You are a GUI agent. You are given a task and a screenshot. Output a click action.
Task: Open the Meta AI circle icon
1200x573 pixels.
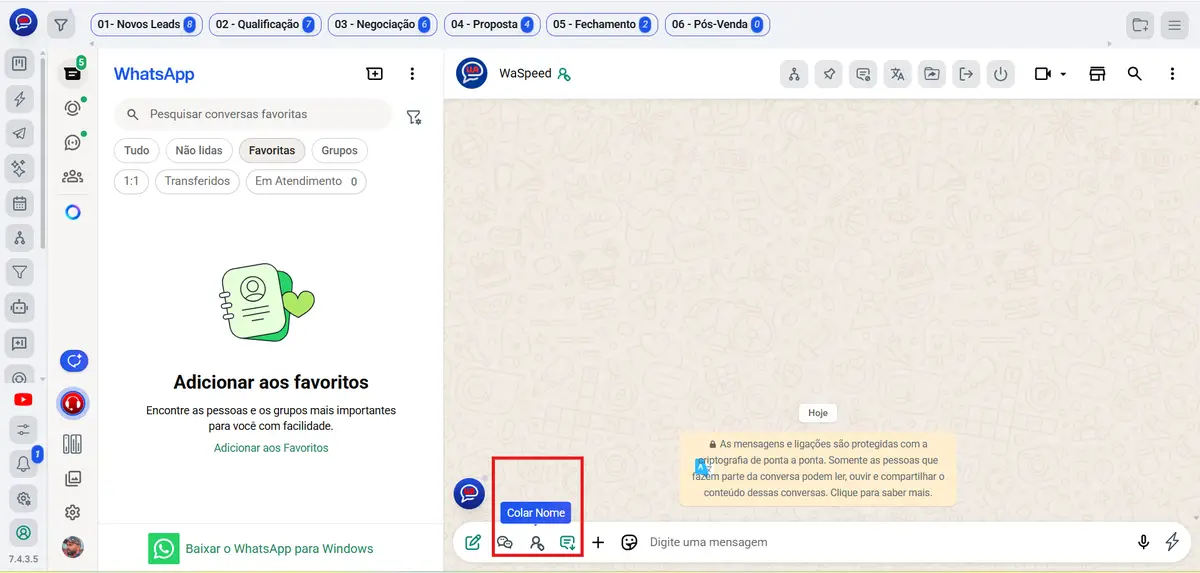click(72, 212)
